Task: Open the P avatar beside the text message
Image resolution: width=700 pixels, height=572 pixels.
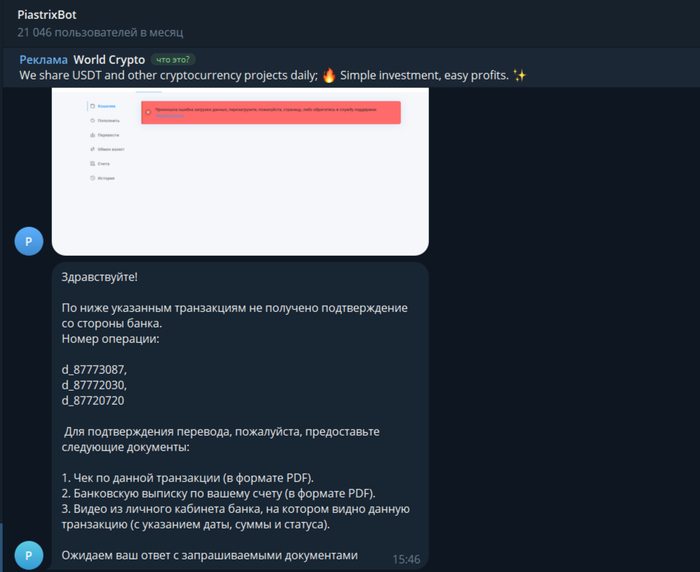Action: pos(29,555)
